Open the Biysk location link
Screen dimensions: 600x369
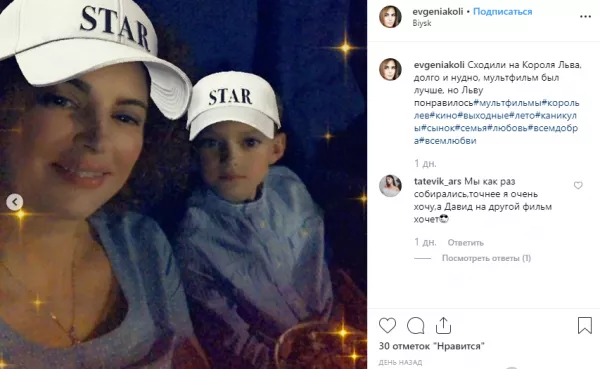click(x=422, y=23)
